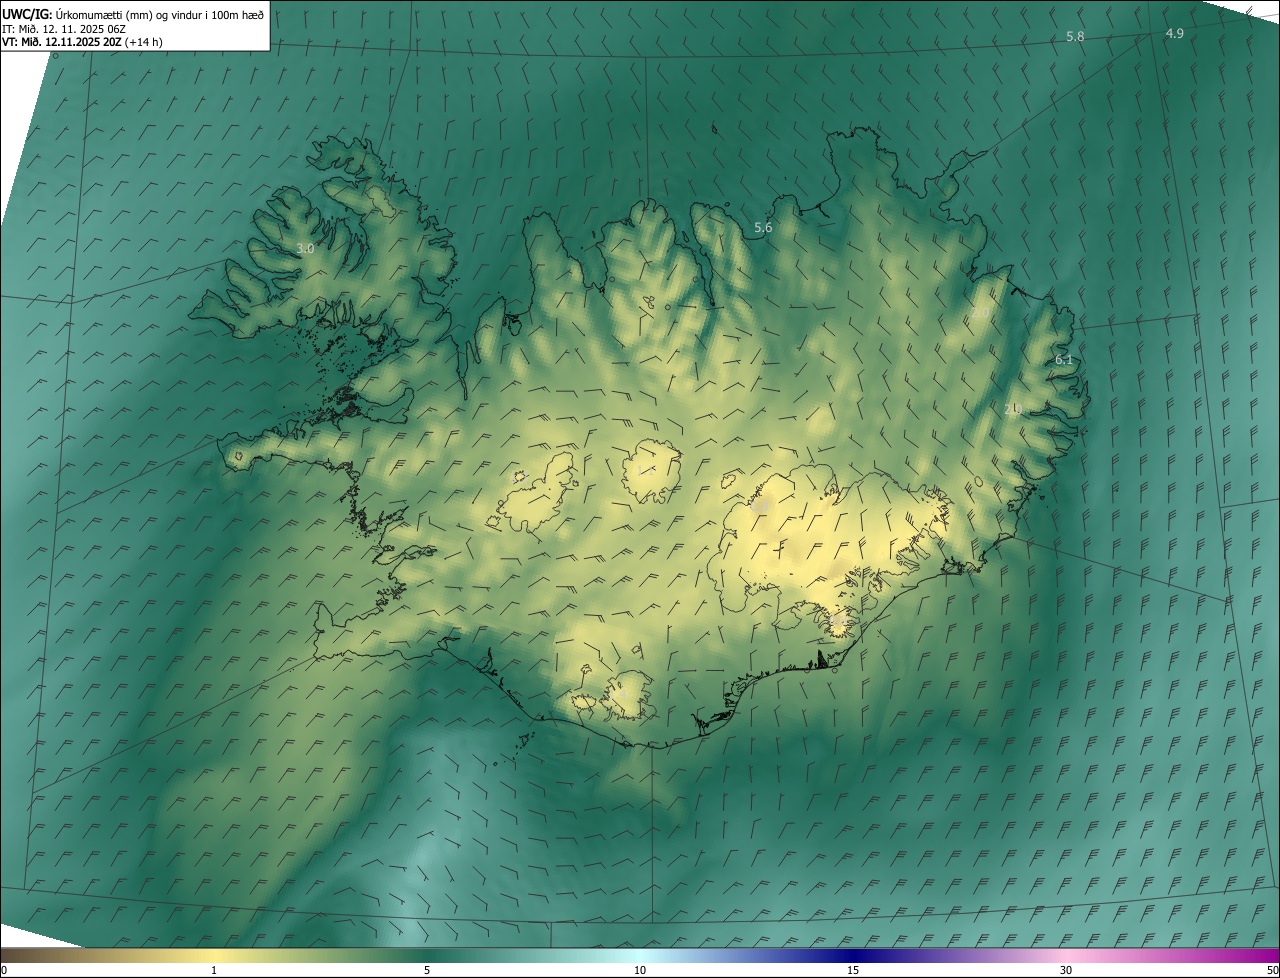Click the title 'UWC/IG: Úrkomumætti (mm) og vindur í 100m hæð'
1280x978 pixels.
tap(133, 14)
